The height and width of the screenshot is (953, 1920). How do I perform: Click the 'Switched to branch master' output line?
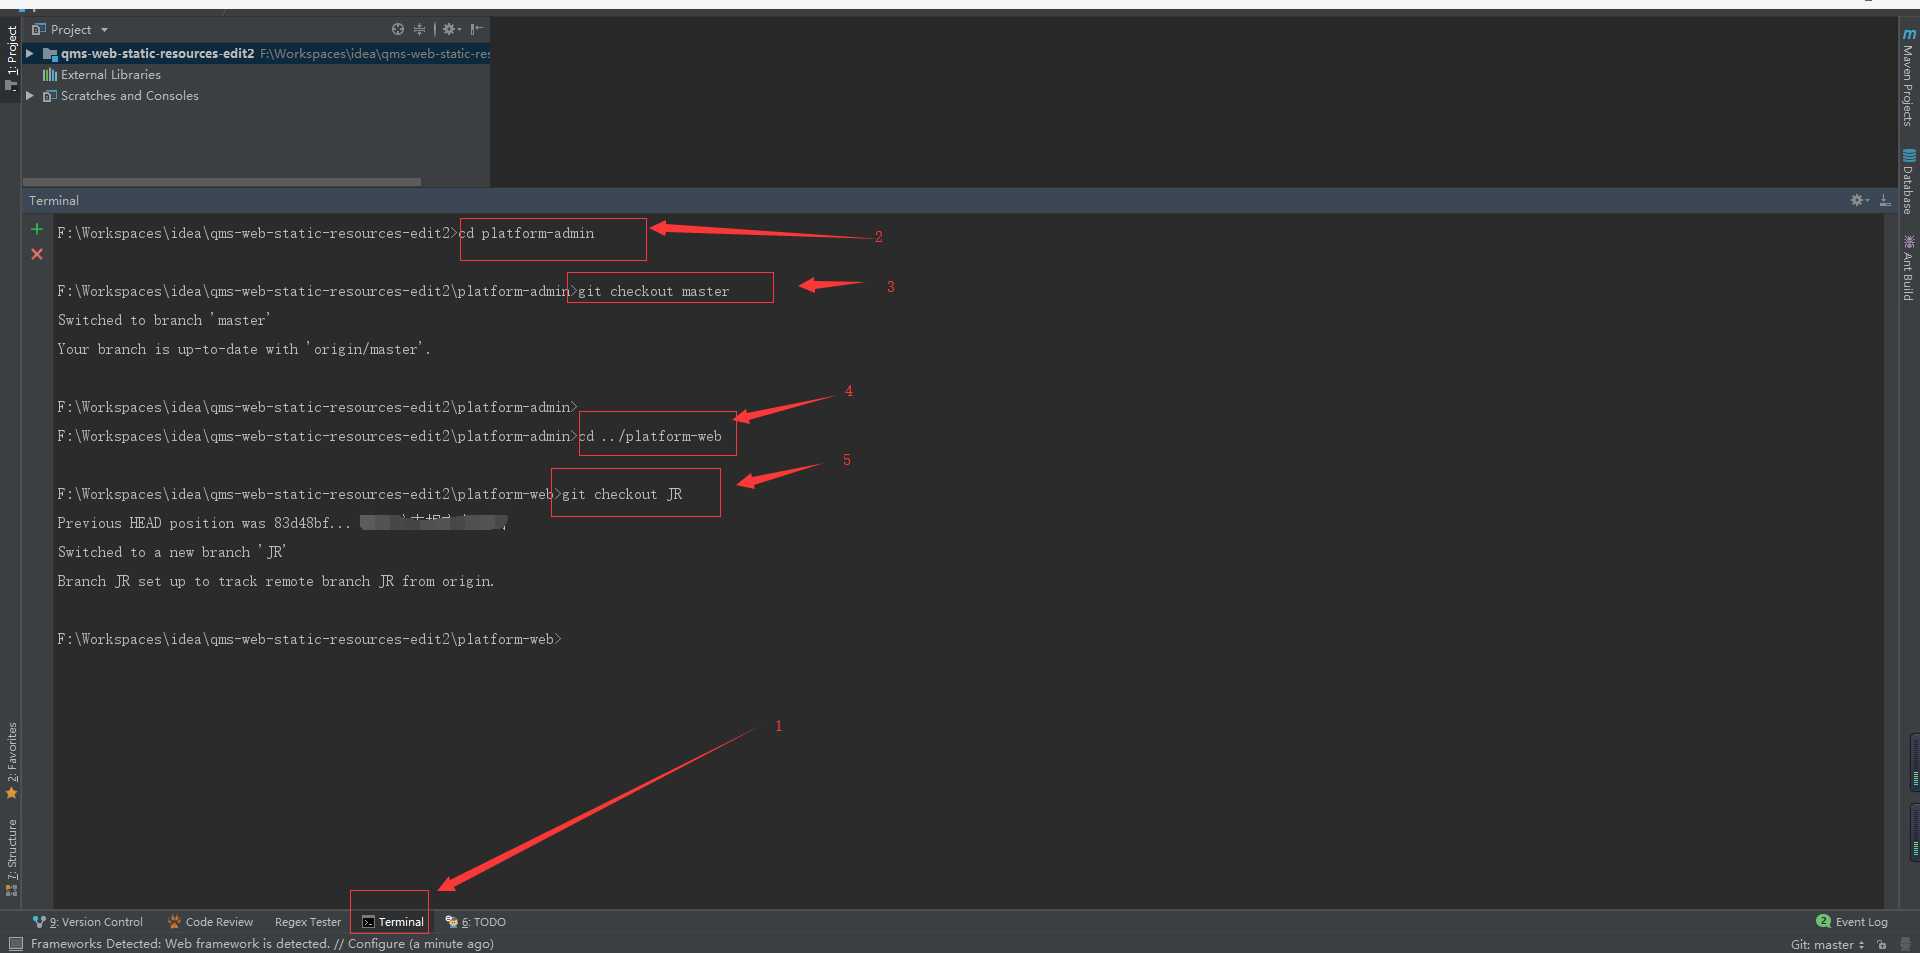[164, 320]
